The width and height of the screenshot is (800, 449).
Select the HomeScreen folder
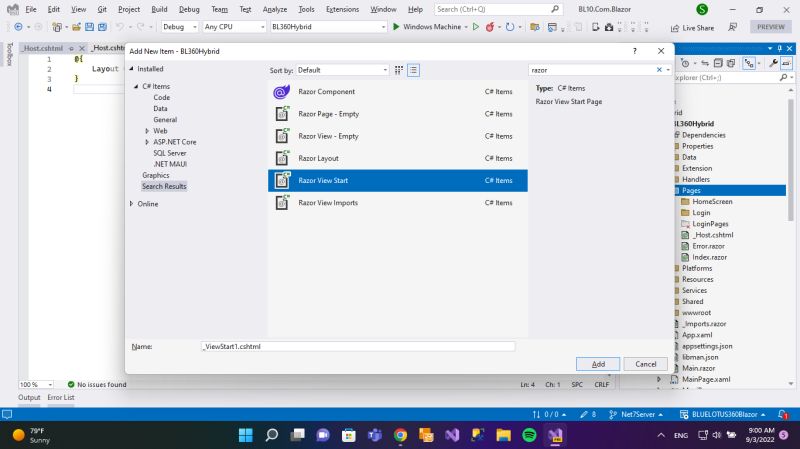(712, 202)
